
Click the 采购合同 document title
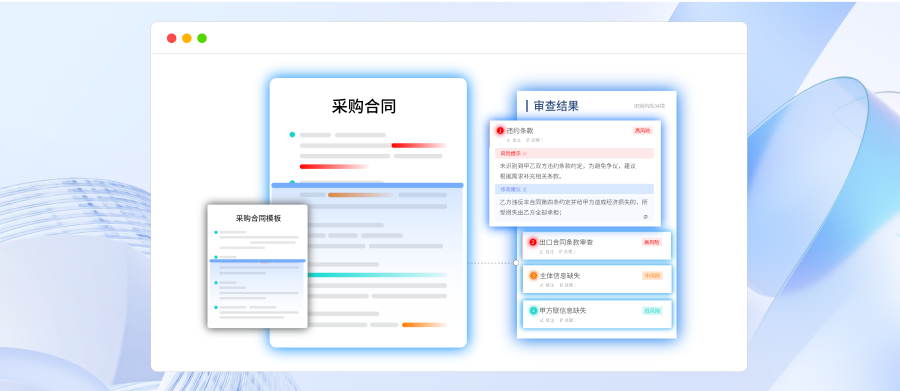364,106
